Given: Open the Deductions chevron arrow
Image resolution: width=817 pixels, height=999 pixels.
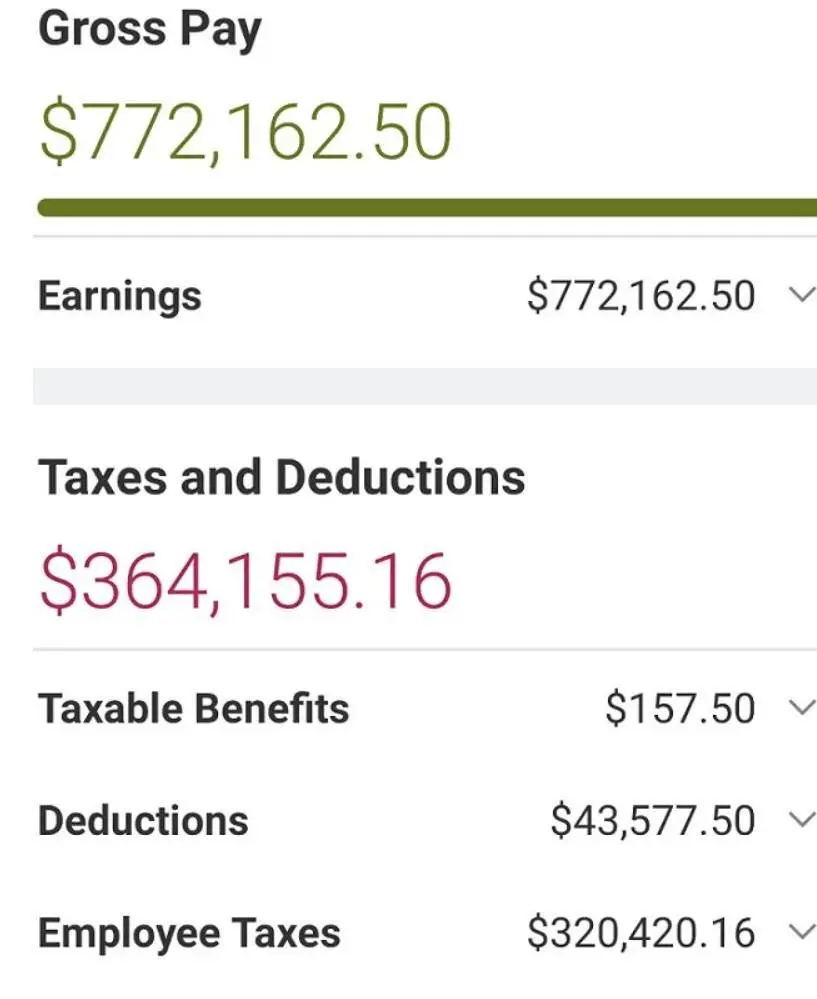Looking at the screenshot, I should [802, 821].
